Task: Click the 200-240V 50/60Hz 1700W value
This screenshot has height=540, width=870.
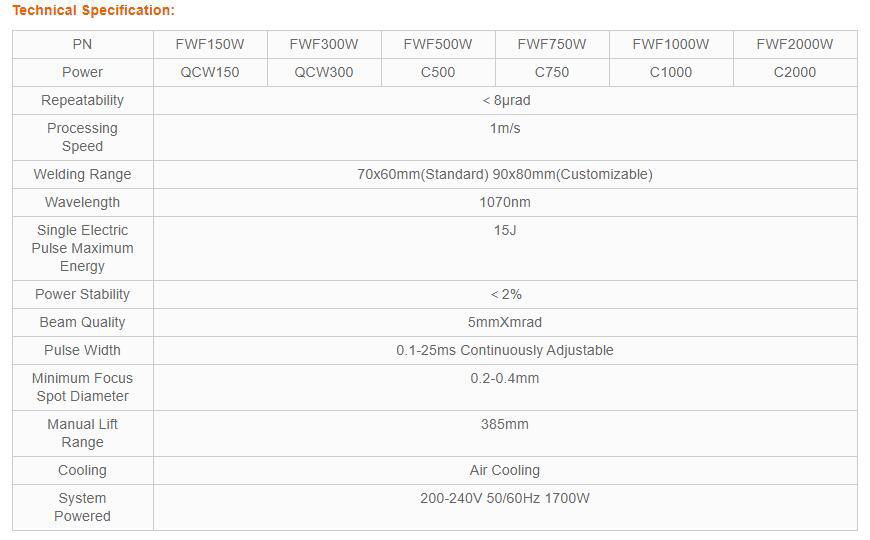Action: pos(505,498)
